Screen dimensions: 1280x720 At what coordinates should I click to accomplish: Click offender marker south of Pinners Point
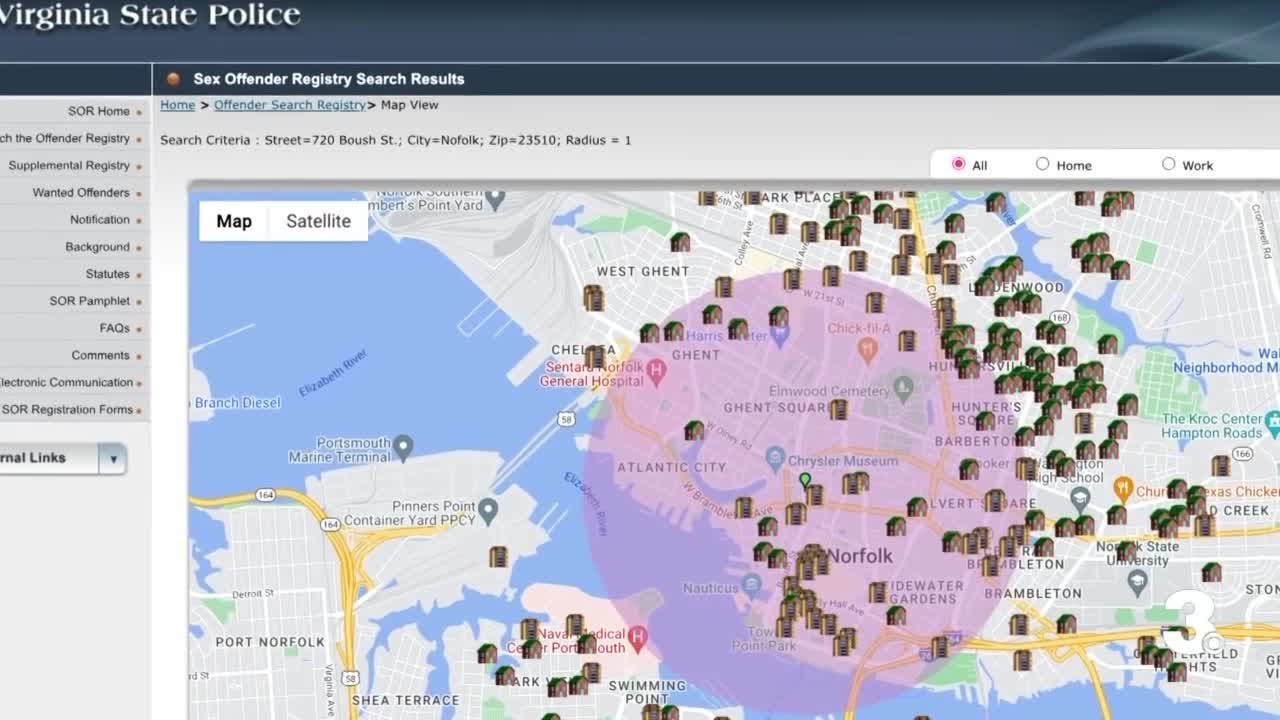pyautogui.click(x=498, y=557)
